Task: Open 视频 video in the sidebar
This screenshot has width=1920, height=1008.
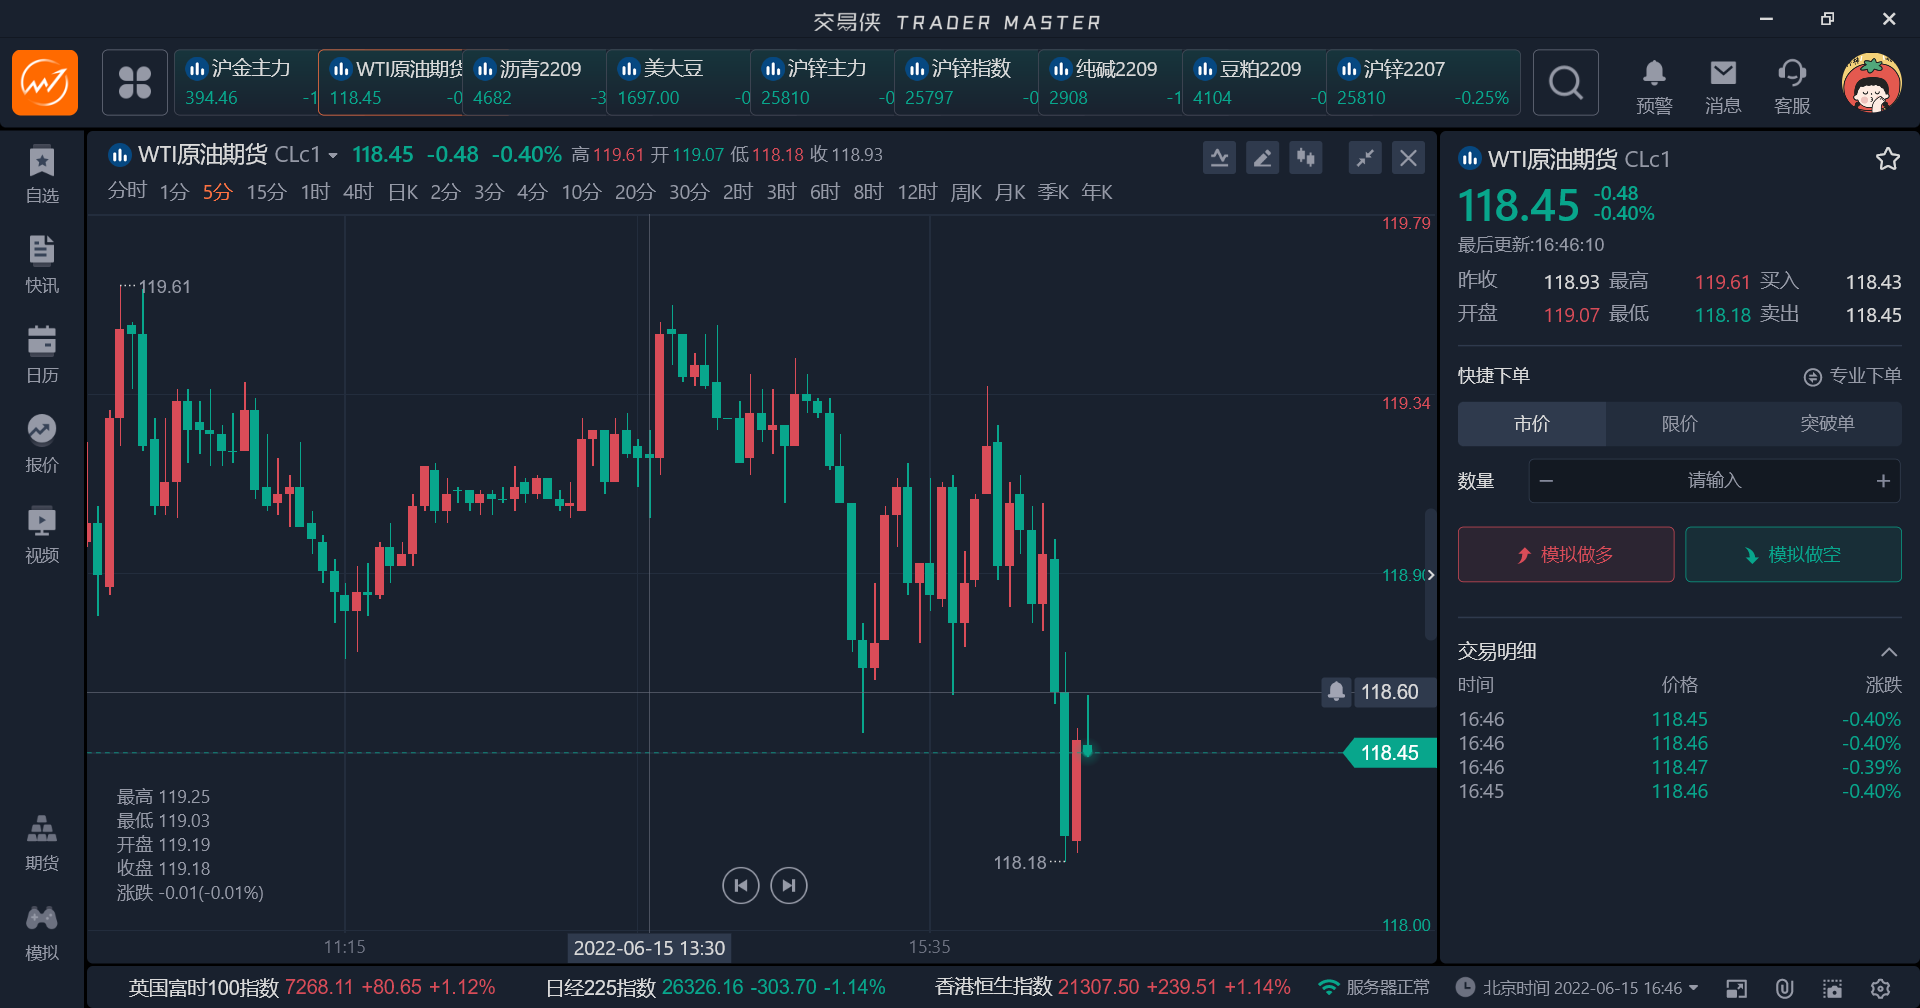Action: (x=42, y=535)
